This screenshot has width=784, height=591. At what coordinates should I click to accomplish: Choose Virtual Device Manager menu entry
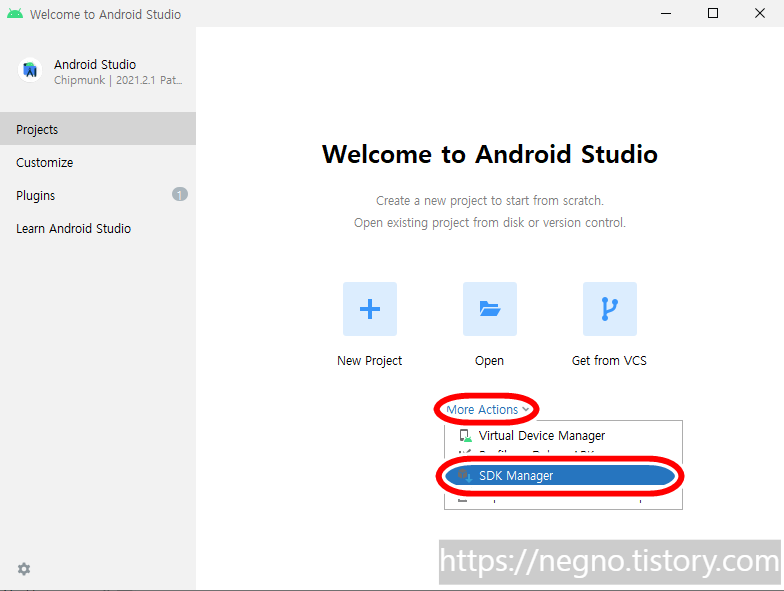point(563,436)
